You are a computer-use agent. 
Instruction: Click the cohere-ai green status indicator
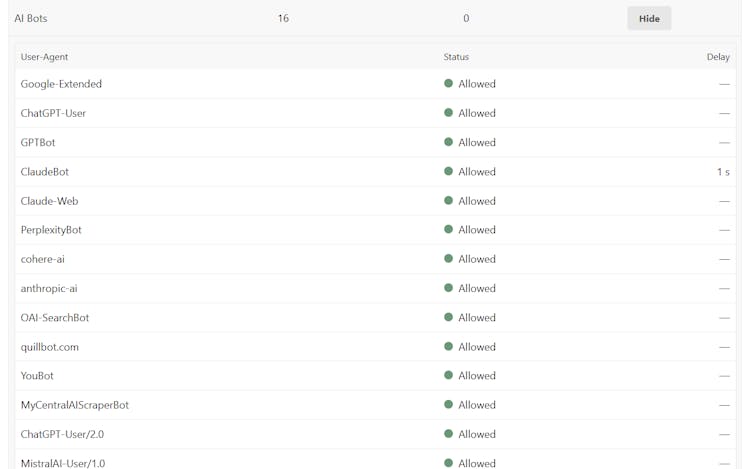coord(448,259)
